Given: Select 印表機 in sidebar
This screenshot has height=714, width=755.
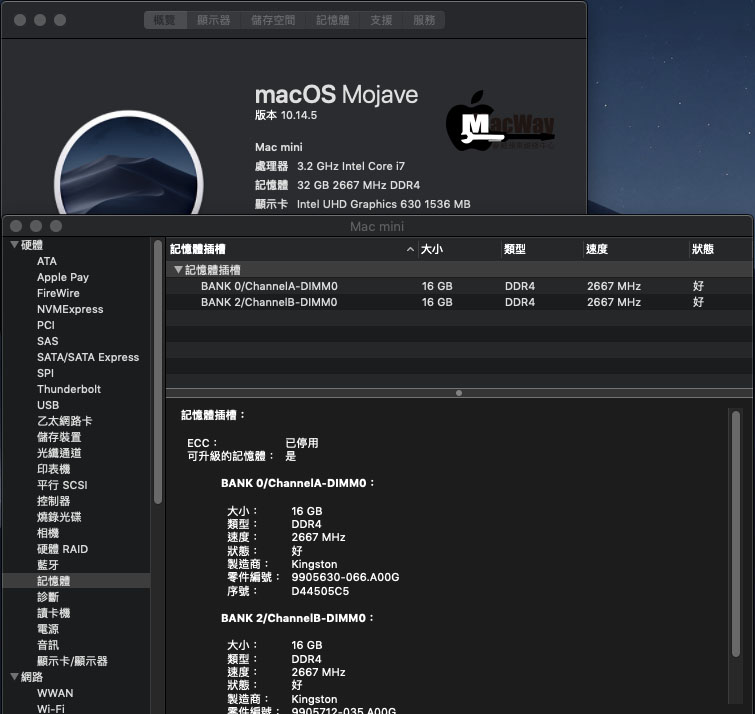Looking at the screenshot, I should (53, 468).
